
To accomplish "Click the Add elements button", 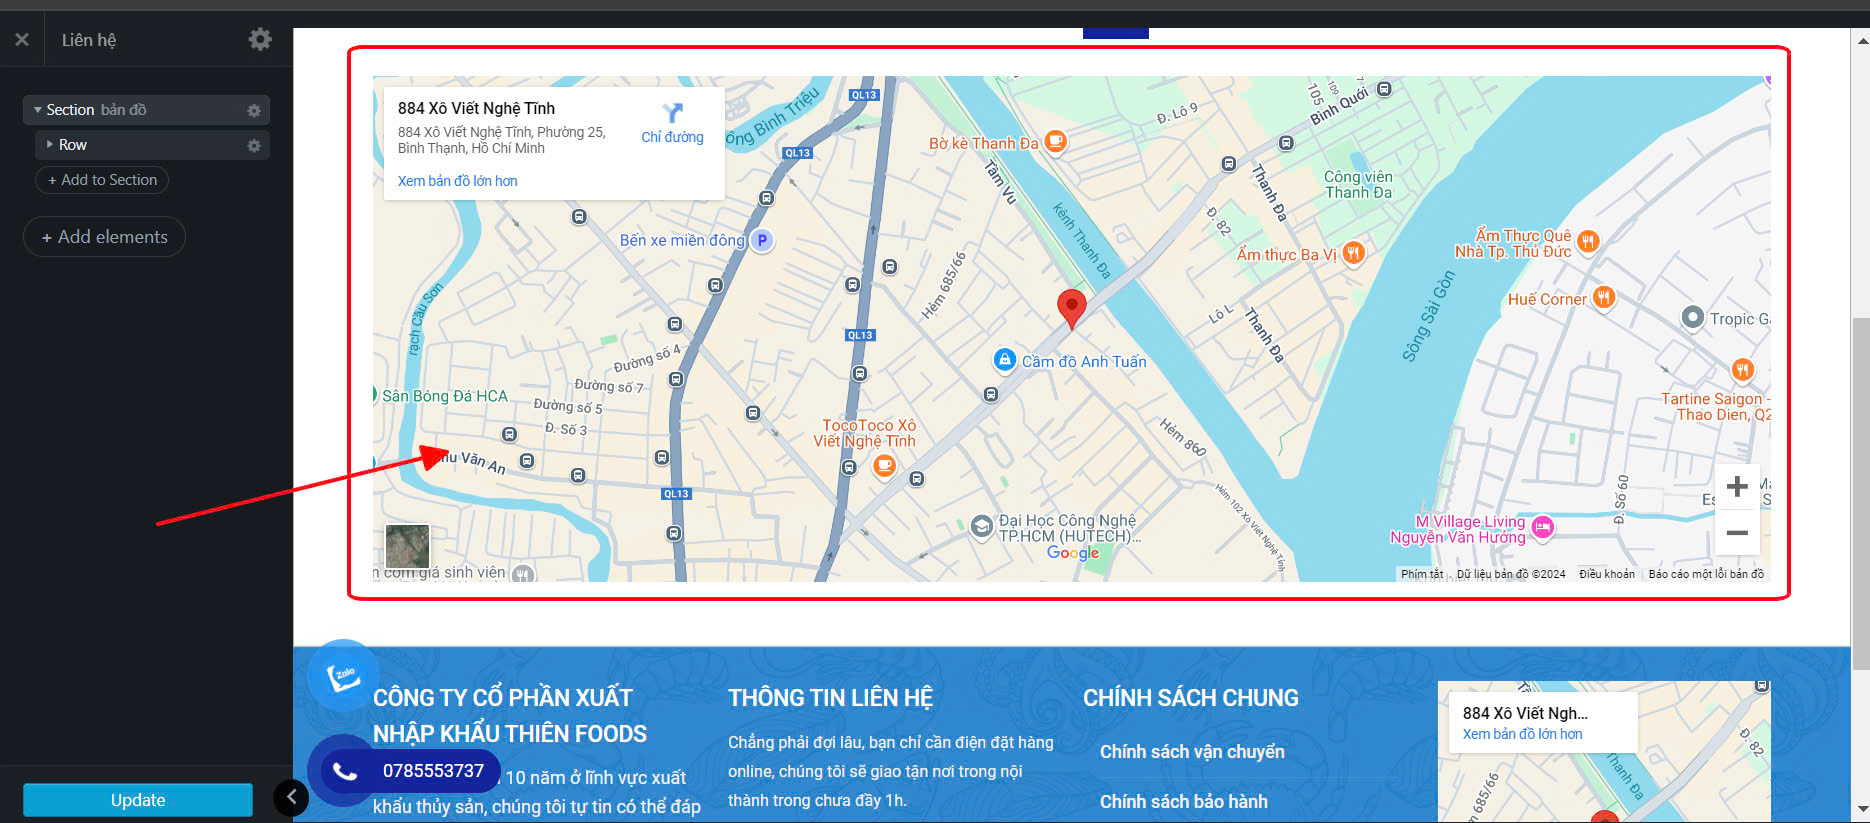I will 104,237.
